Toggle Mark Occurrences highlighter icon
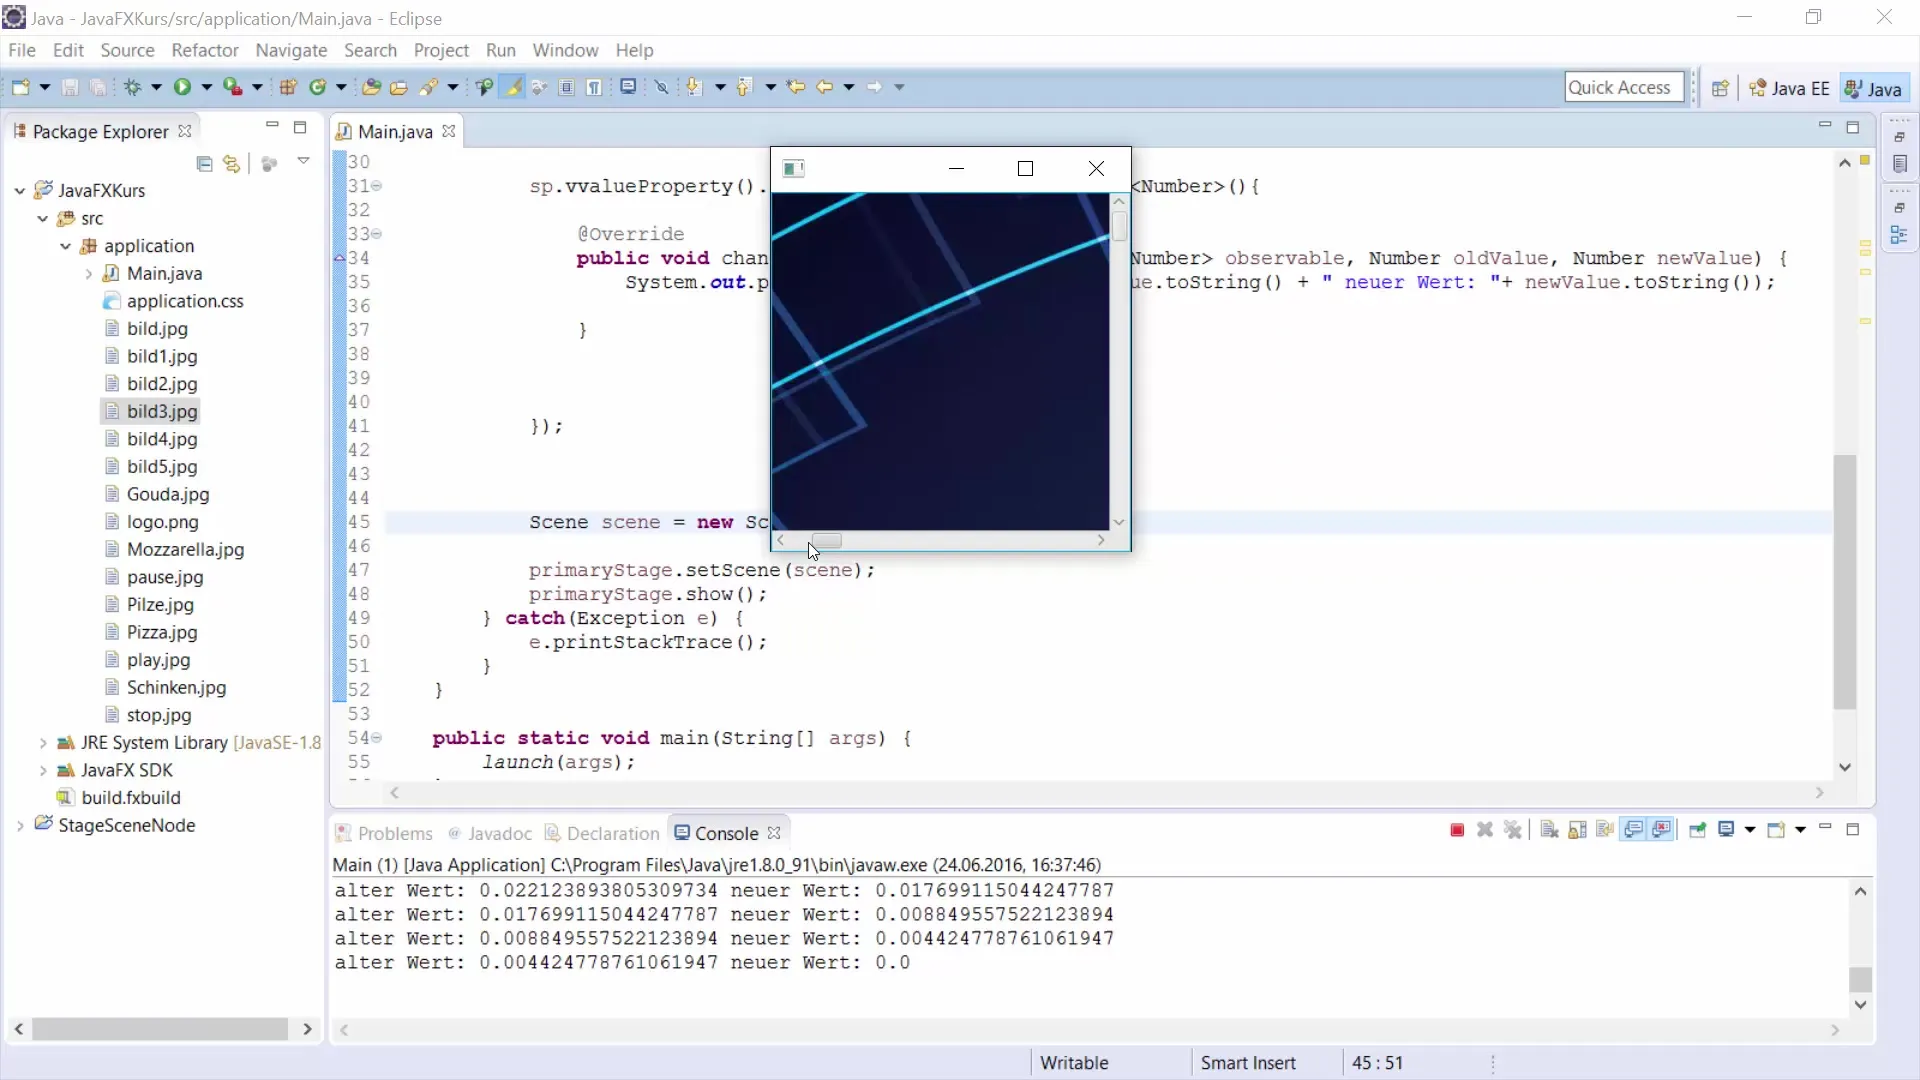Viewport: 1920px width, 1080px height. point(513,87)
